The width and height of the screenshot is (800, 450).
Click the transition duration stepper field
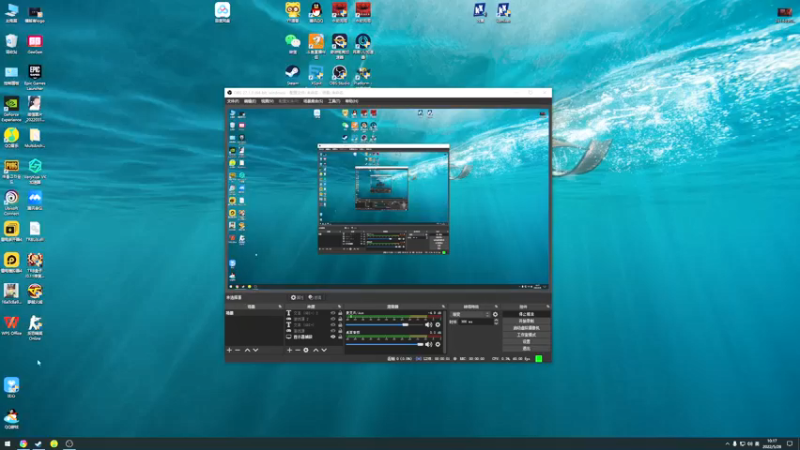click(476, 322)
